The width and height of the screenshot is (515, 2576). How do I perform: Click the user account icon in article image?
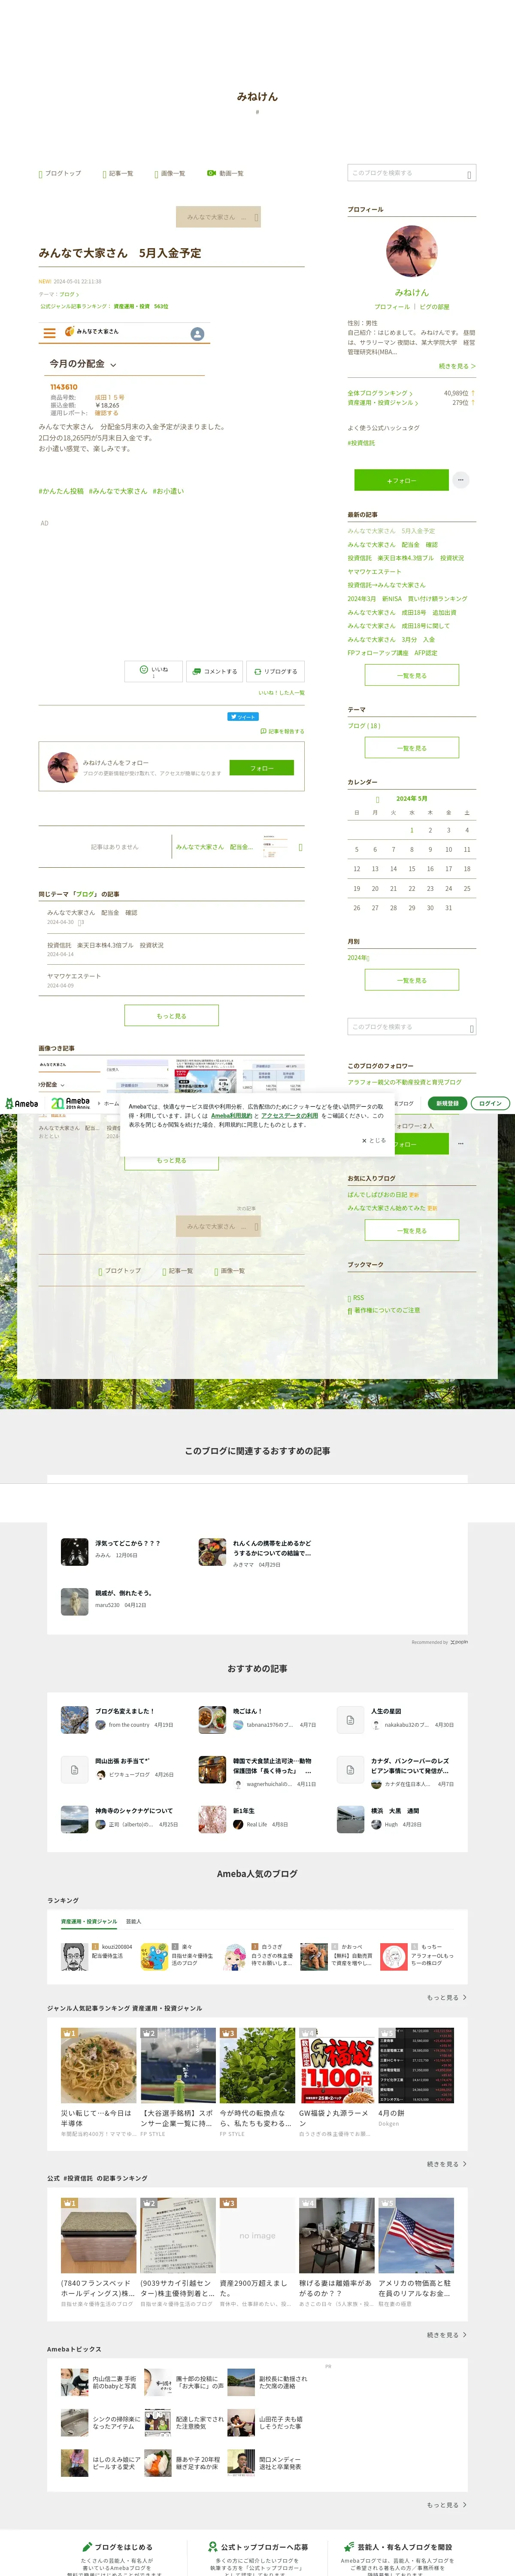(x=197, y=333)
